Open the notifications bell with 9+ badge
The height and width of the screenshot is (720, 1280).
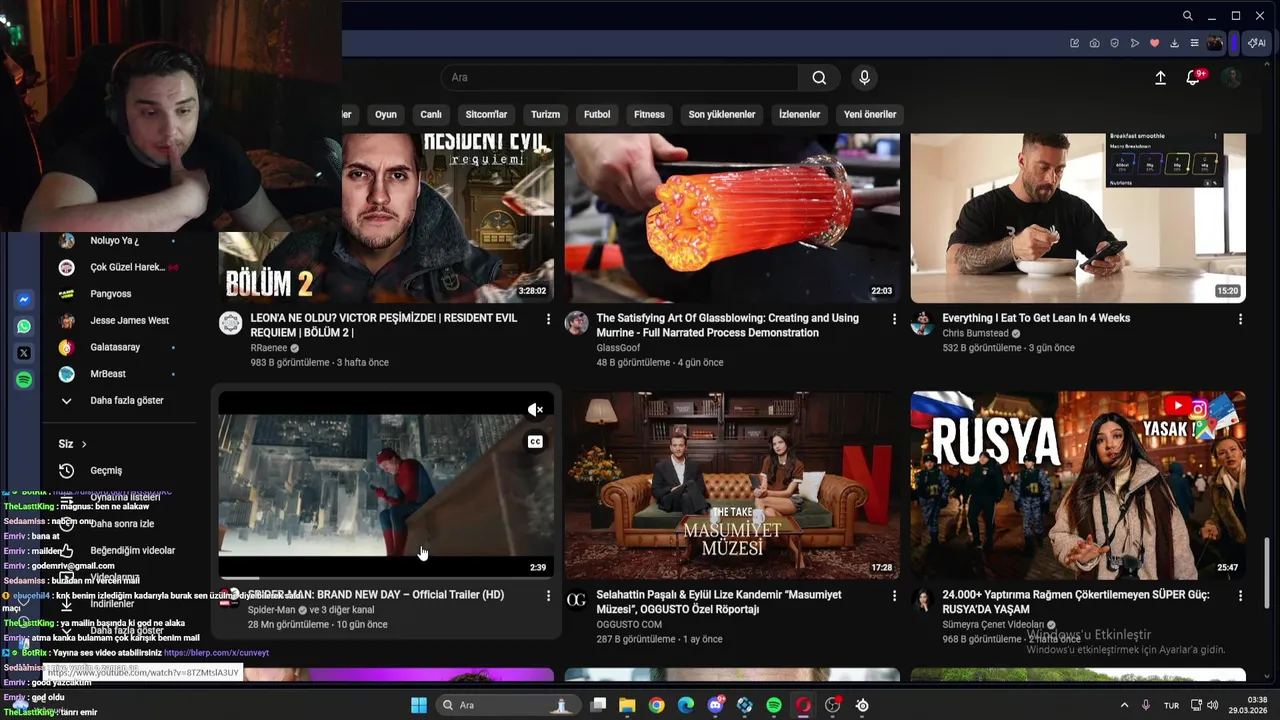pyautogui.click(x=1194, y=77)
